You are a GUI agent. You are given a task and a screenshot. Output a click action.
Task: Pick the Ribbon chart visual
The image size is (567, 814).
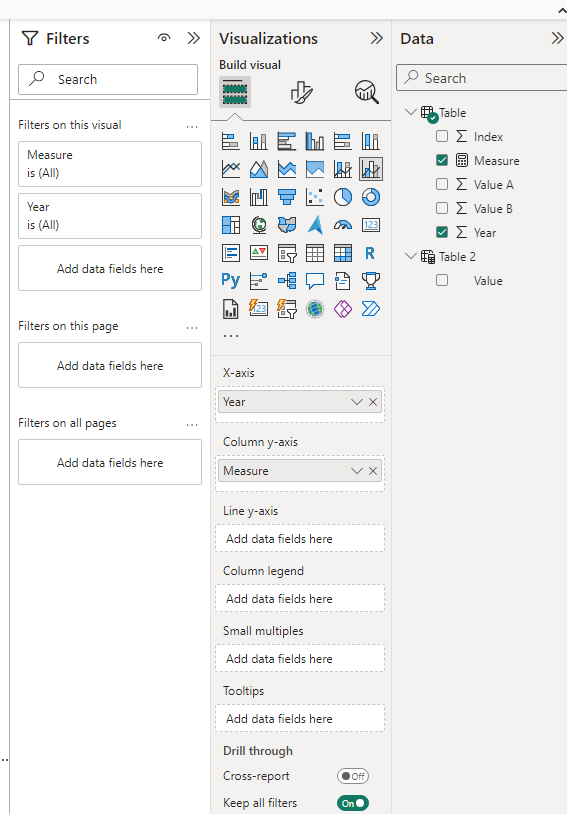point(231,197)
